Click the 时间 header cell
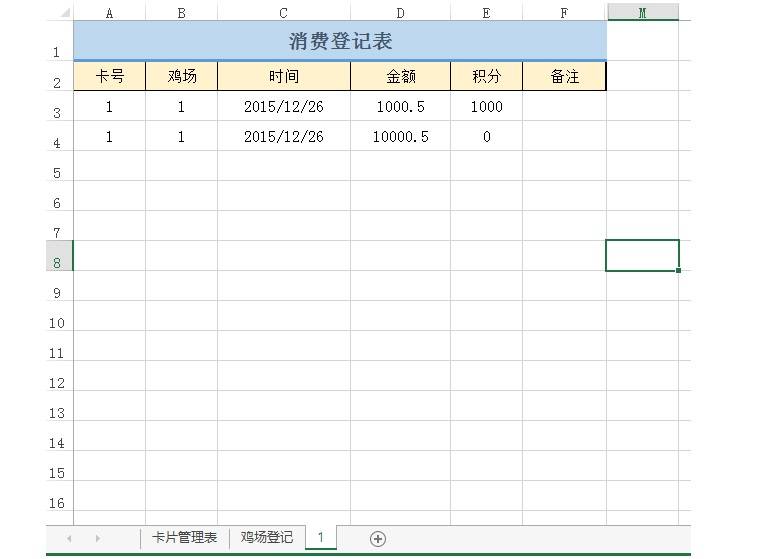Screen dimensions: 768x559 point(284,76)
